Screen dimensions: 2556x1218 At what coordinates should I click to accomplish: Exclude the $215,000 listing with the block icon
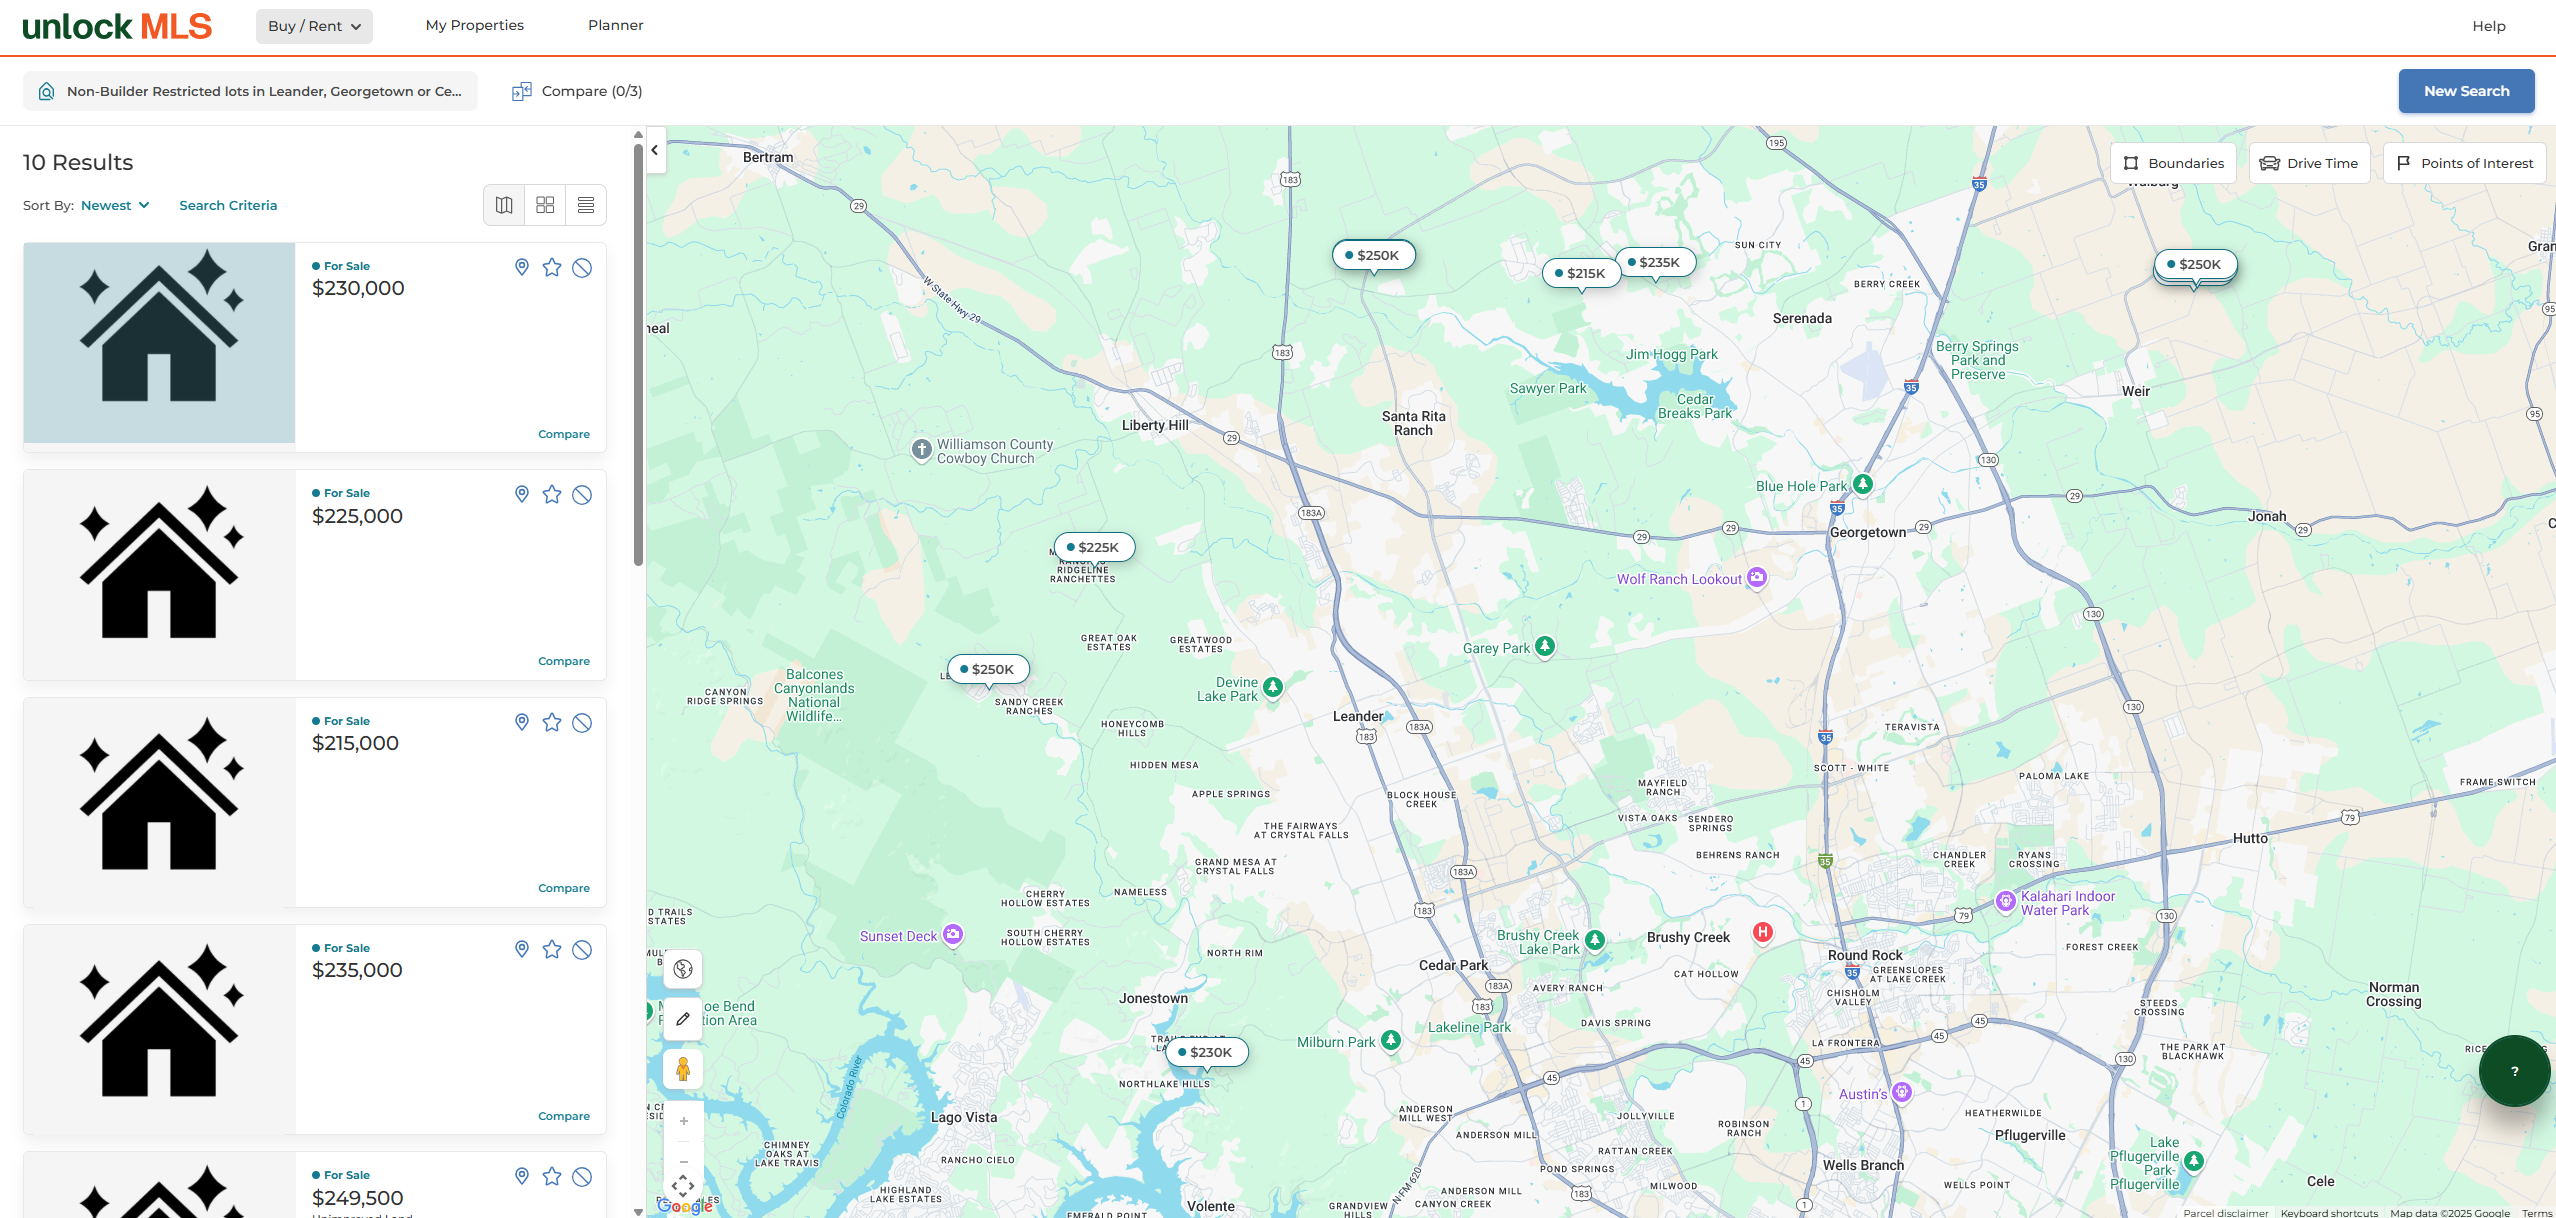click(582, 722)
